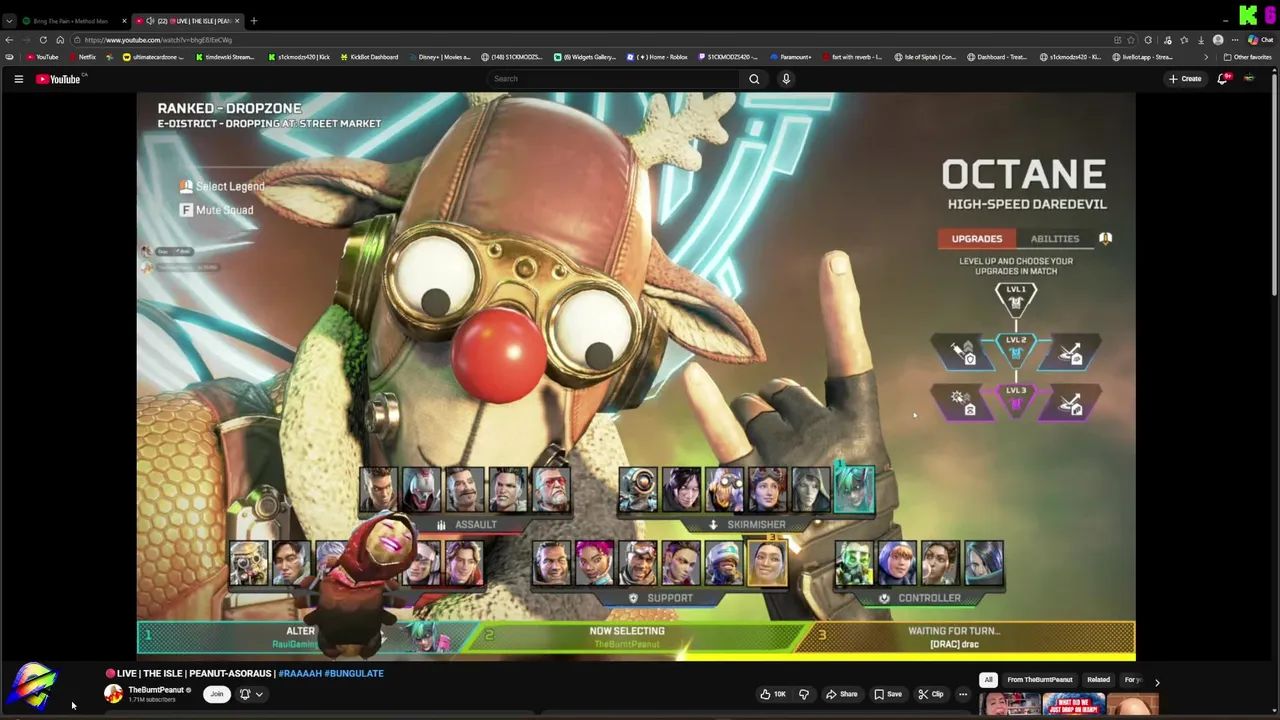Click the YouTube account avatar
Screen dimensions: 1280x720
coord(1249,79)
